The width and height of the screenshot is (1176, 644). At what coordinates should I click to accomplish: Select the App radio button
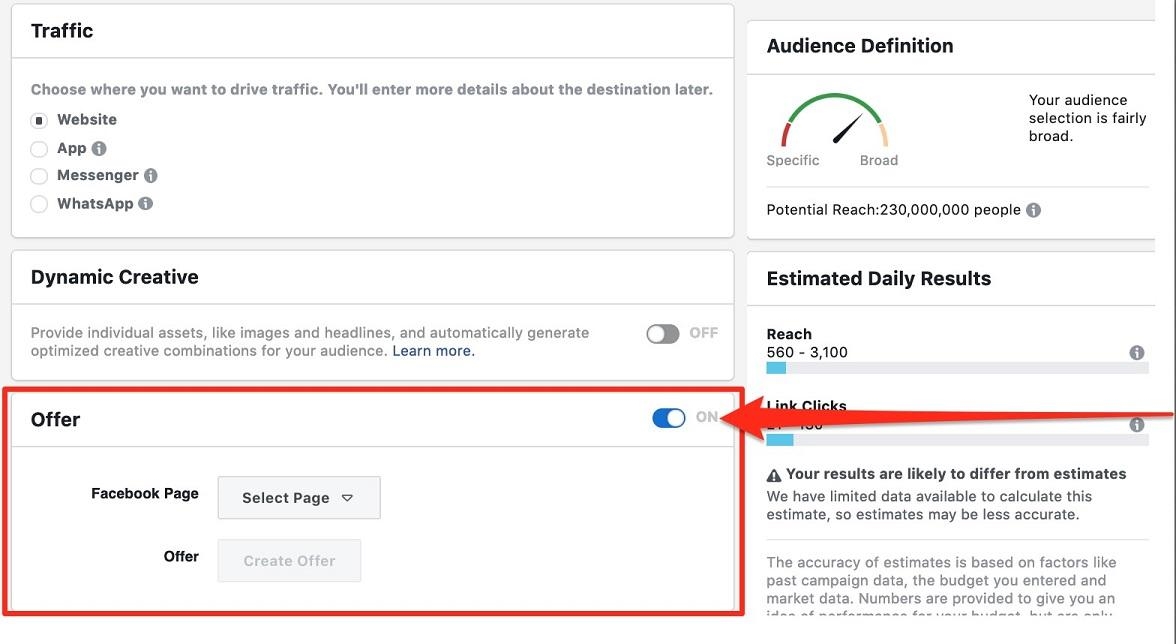point(39,147)
